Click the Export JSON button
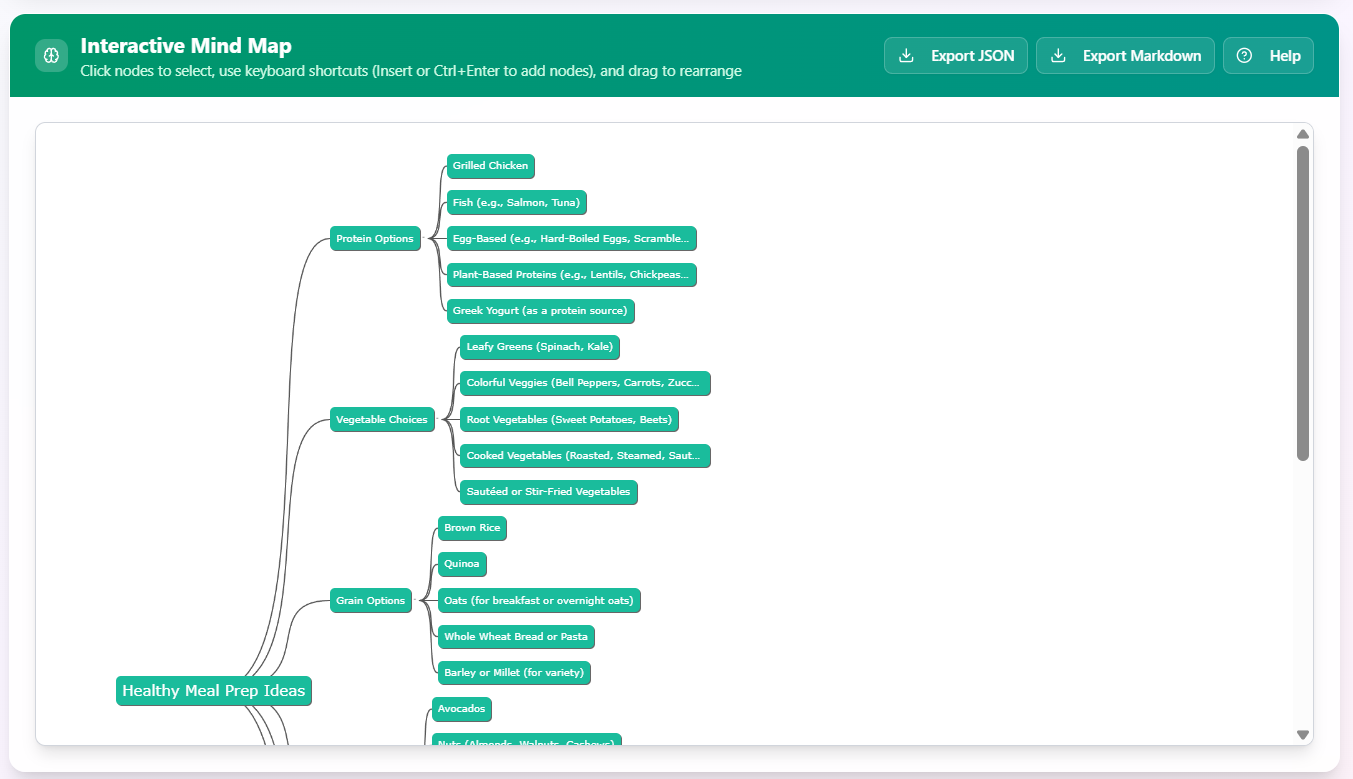This screenshot has height=779, width=1353. [955, 55]
